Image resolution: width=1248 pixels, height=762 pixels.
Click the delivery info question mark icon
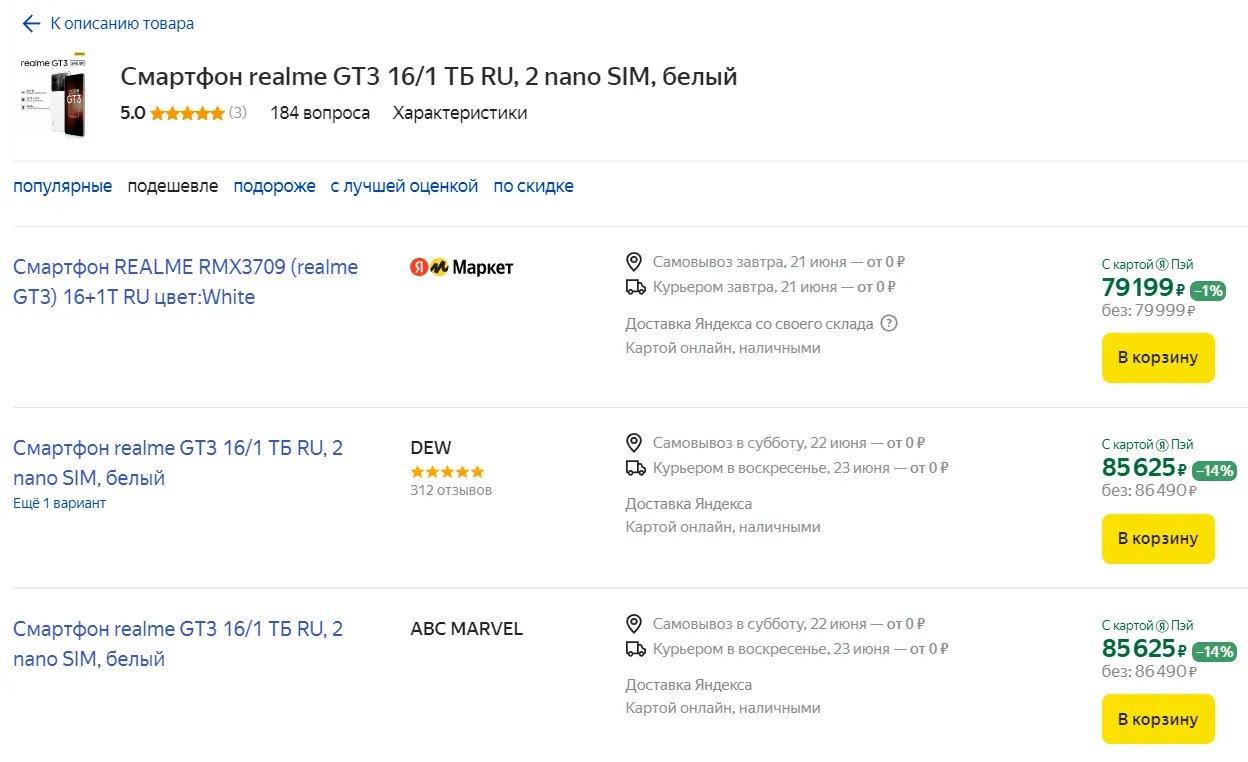[x=889, y=324]
